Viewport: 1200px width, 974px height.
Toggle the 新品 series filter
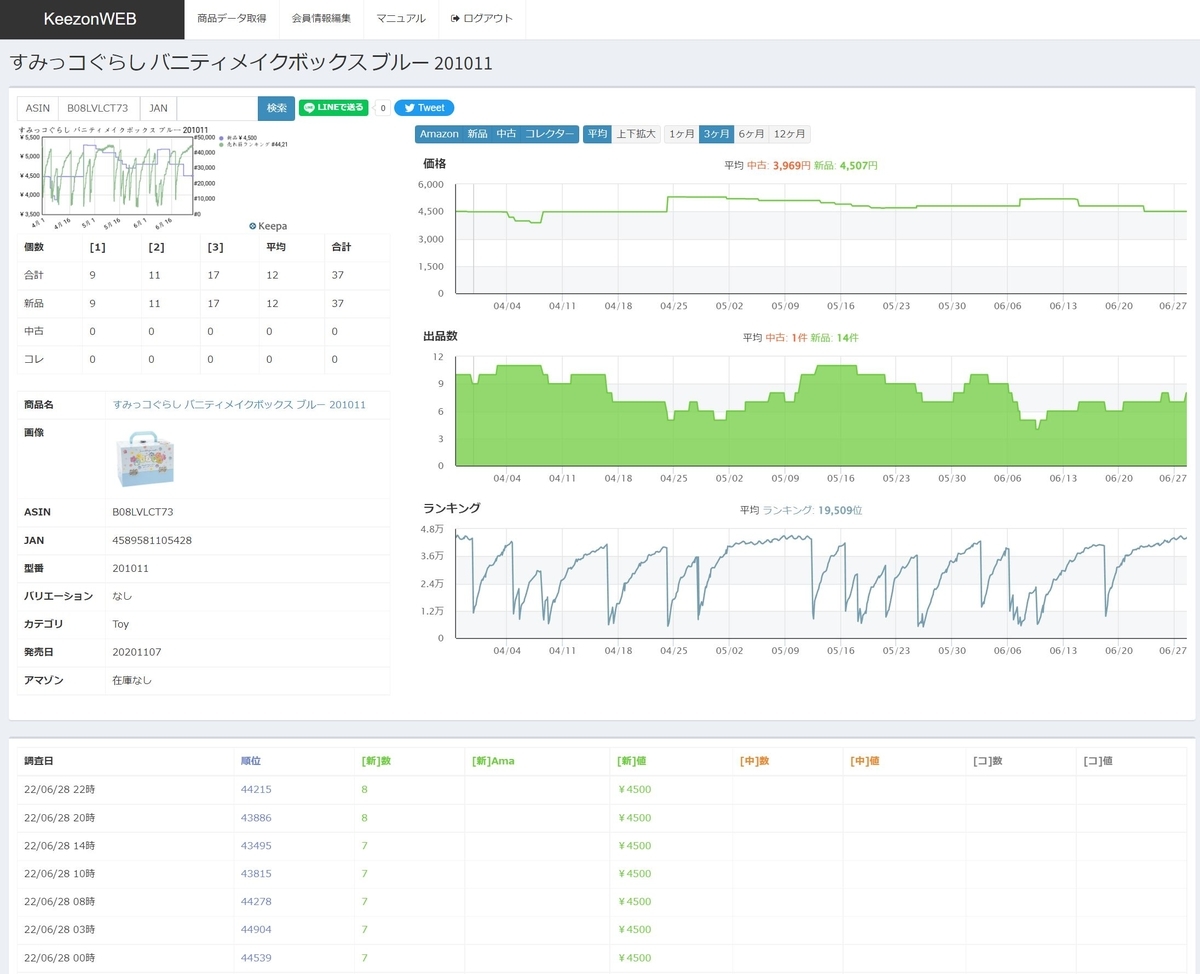point(477,134)
